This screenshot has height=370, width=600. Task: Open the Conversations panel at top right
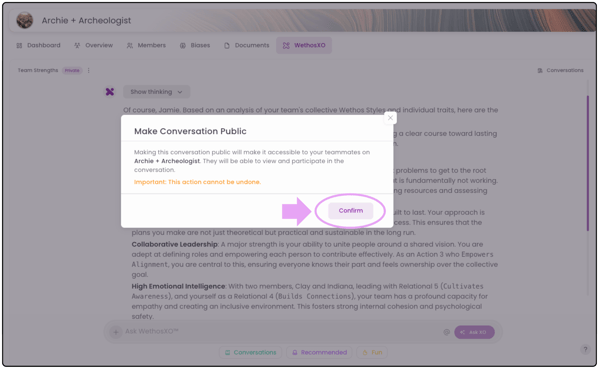point(561,70)
